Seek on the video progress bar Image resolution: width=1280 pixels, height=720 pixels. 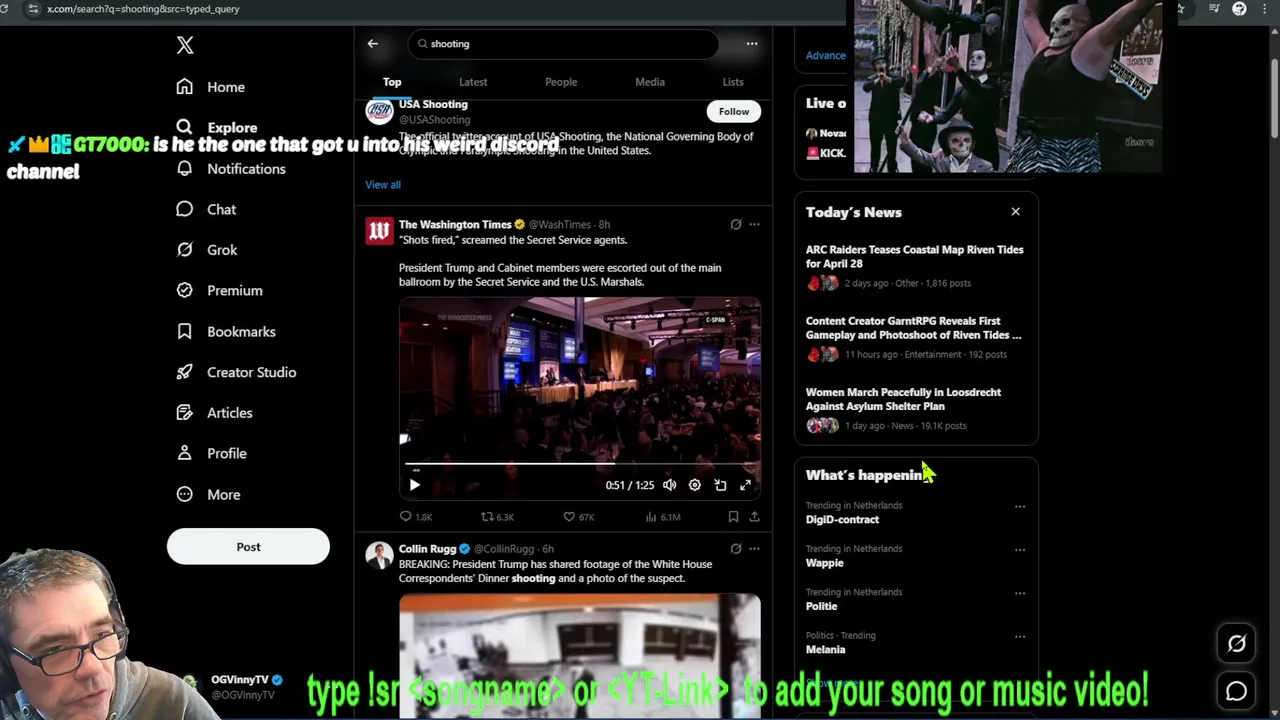580,464
